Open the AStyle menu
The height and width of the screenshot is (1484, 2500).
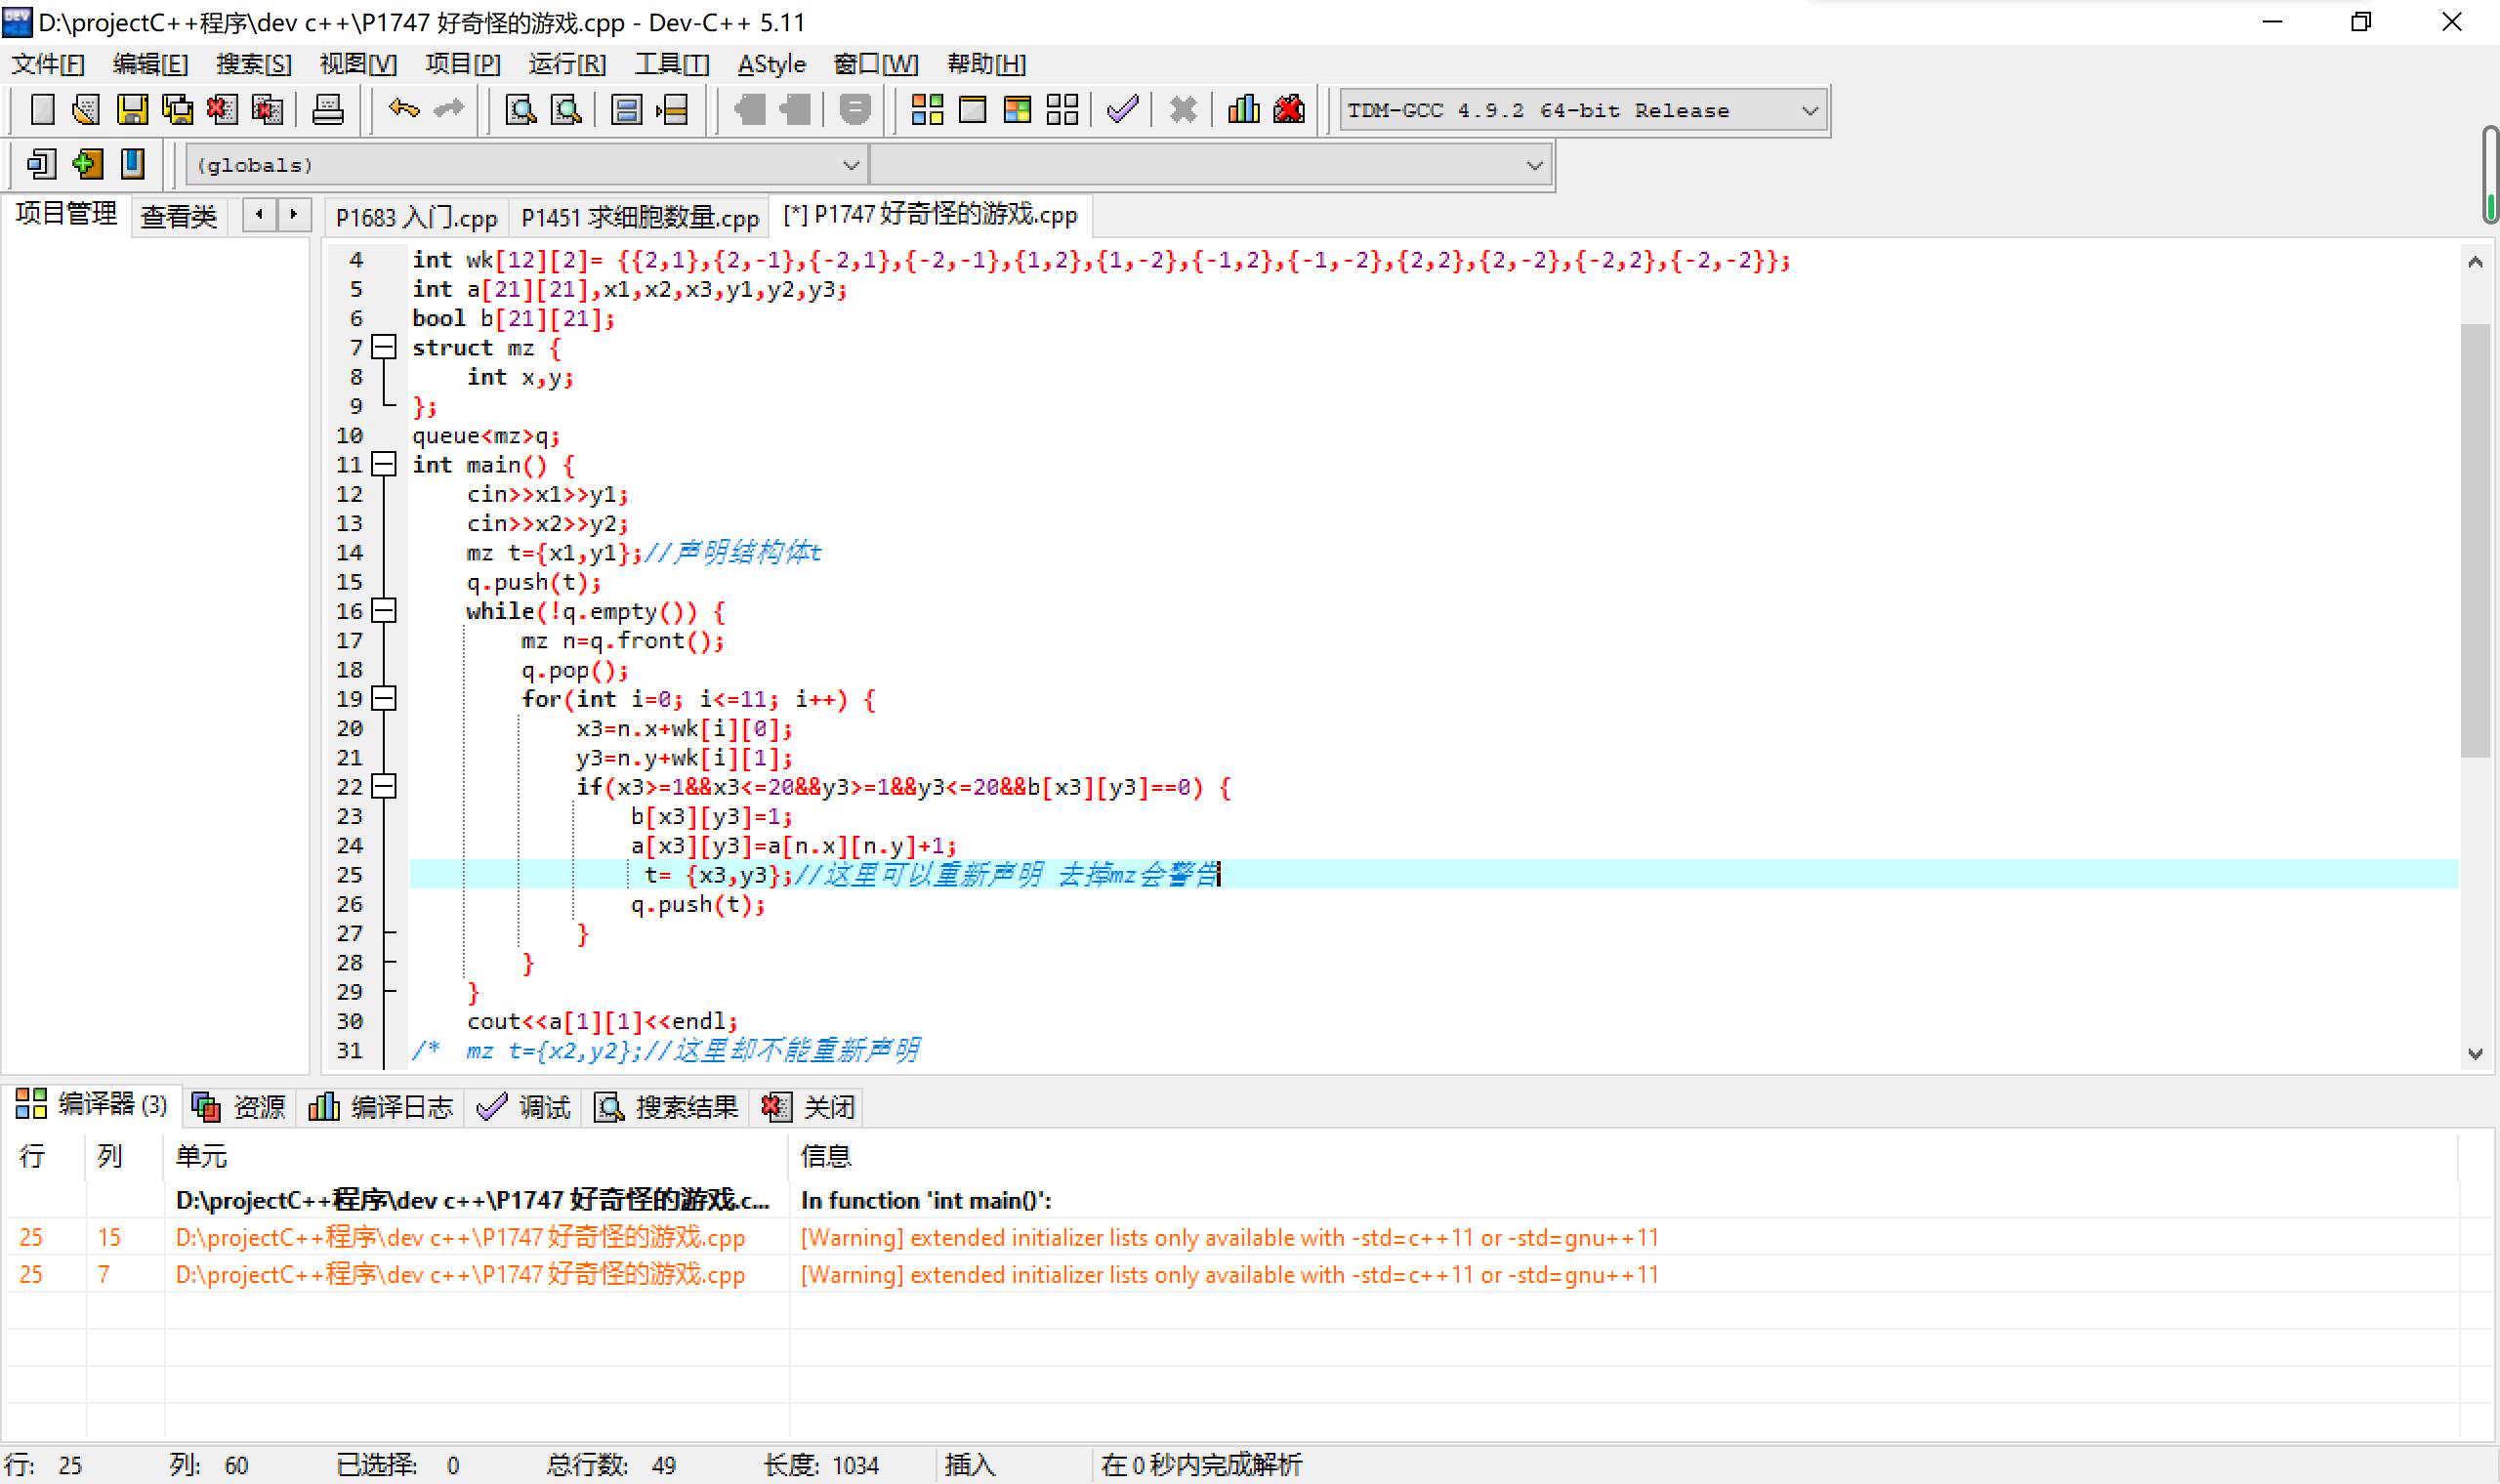pyautogui.click(x=771, y=64)
